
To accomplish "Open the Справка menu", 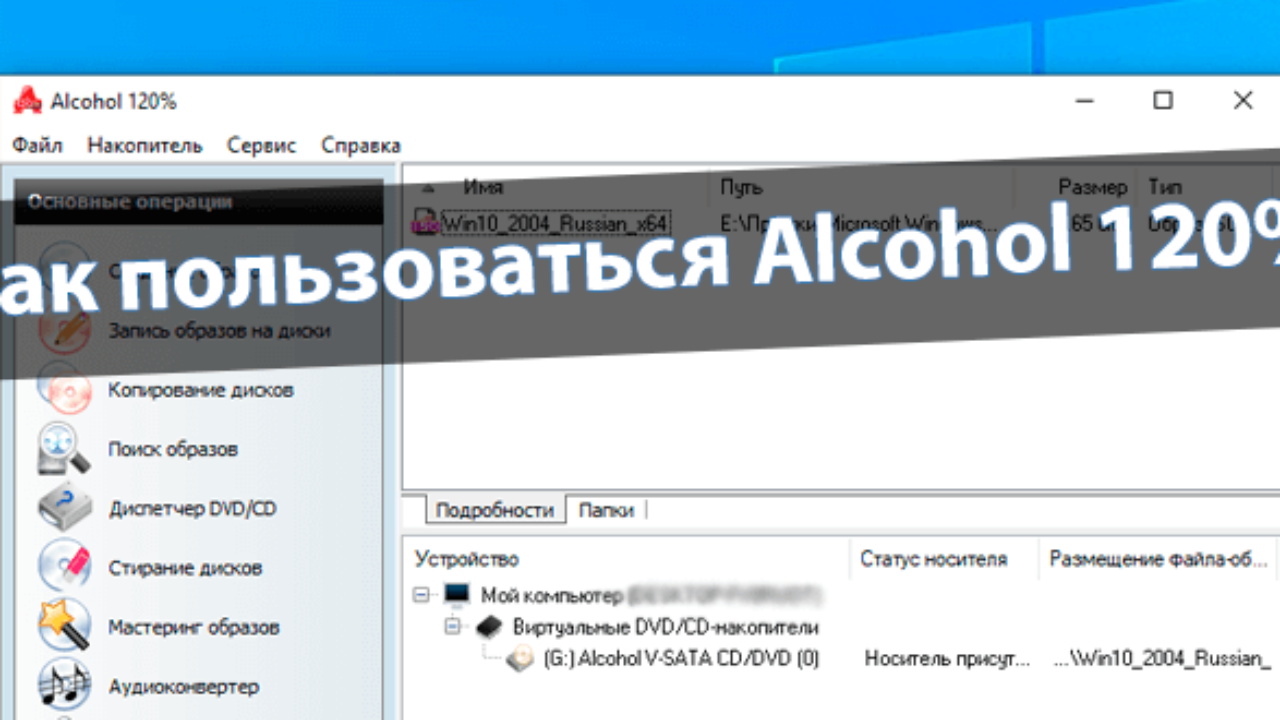I will click(x=361, y=145).
